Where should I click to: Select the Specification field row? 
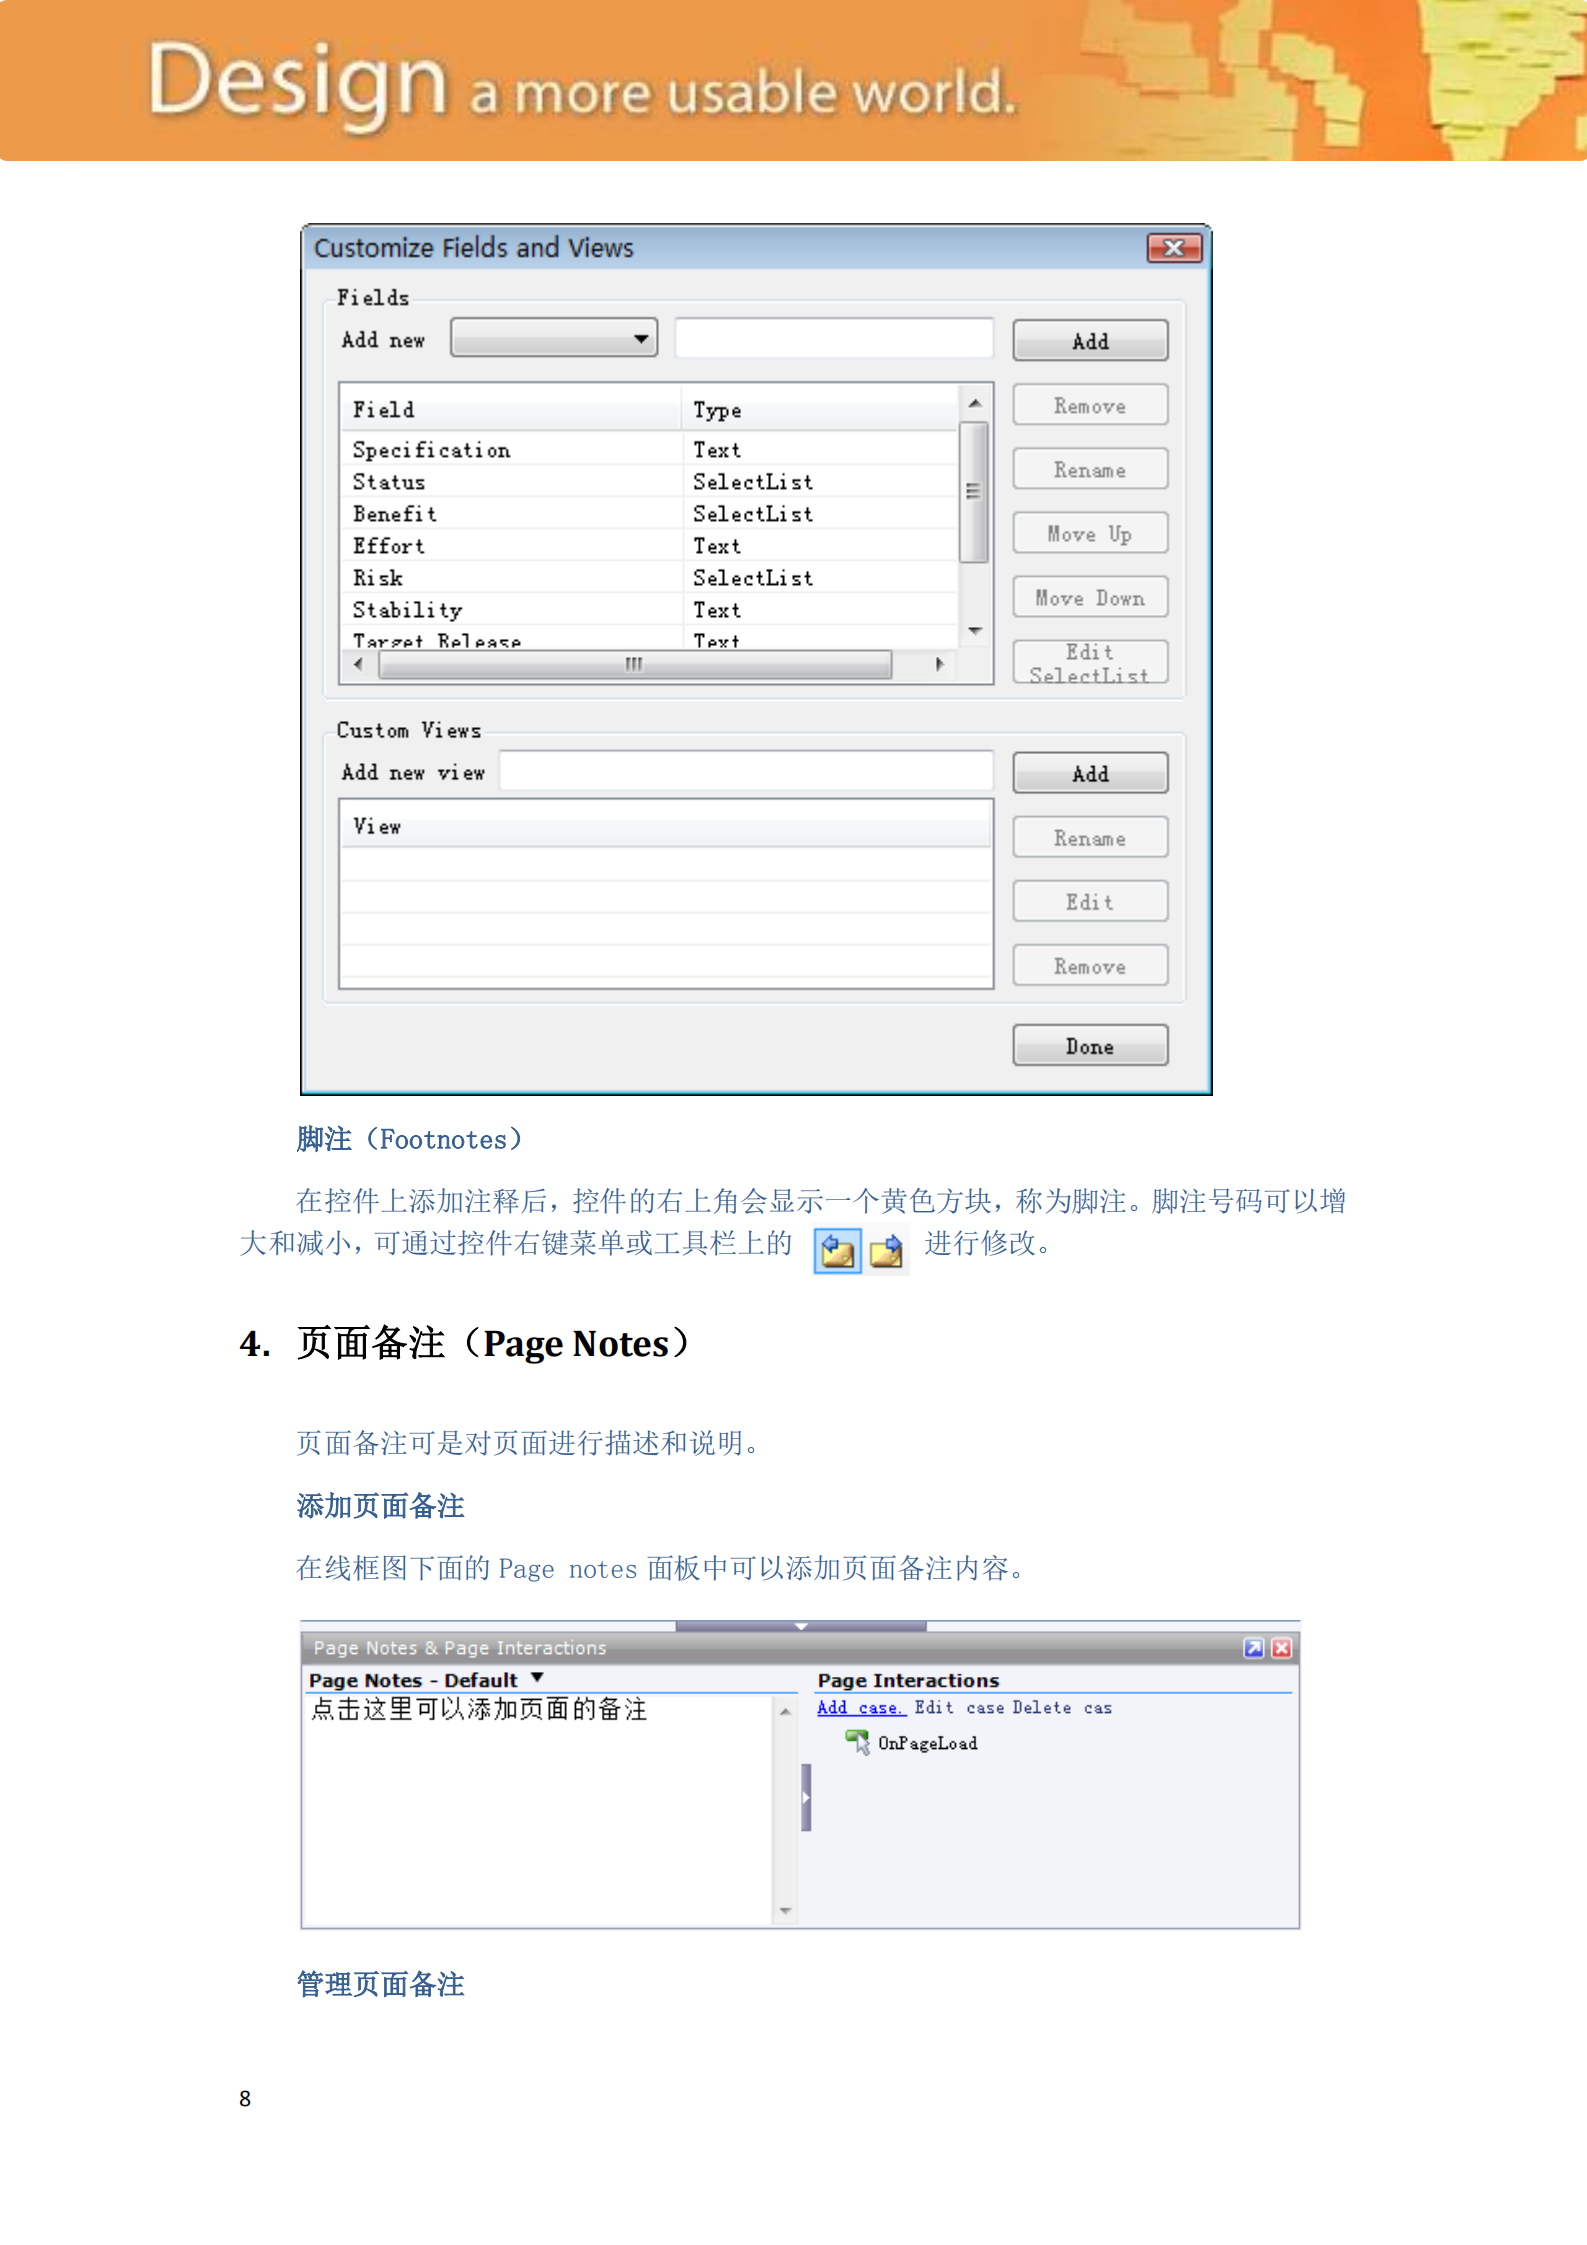tap(650, 450)
